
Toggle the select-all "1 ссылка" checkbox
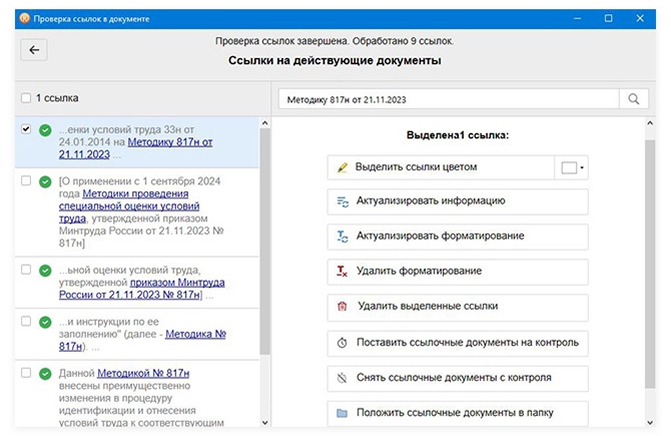[x=26, y=98]
